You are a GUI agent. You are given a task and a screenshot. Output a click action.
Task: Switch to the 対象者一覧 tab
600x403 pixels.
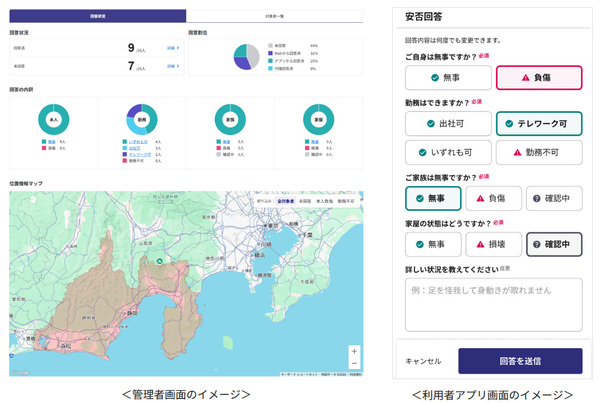pyautogui.click(x=277, y=17)
